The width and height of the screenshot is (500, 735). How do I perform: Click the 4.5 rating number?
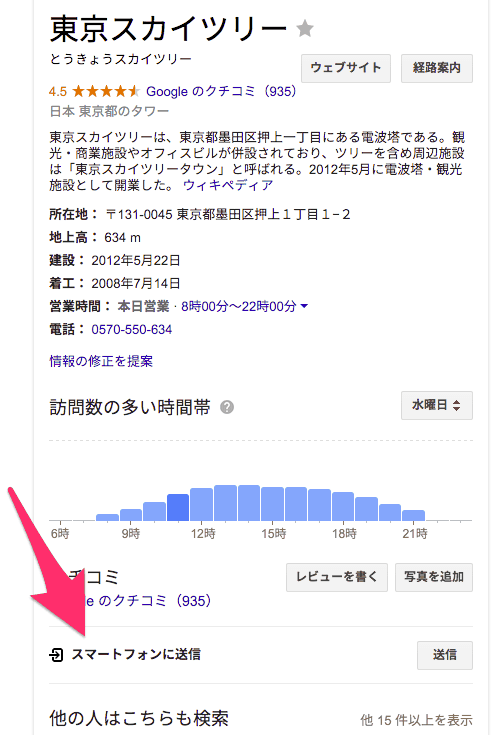click(58, 91)
